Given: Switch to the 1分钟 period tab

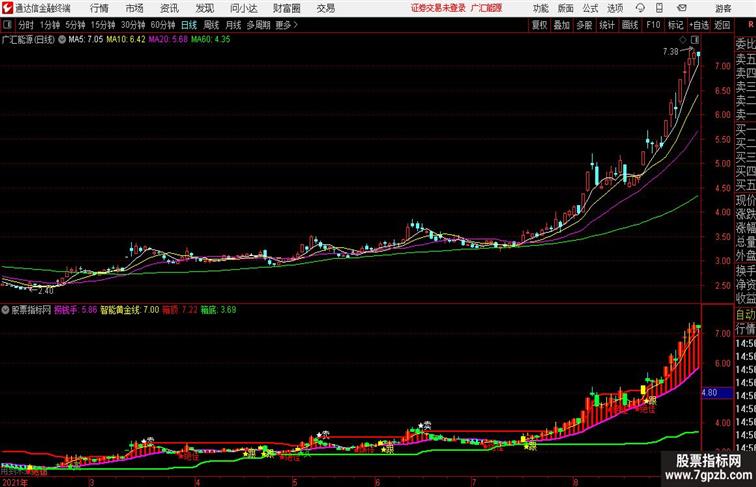Looking at the screenshot, I should click(50, 25).
